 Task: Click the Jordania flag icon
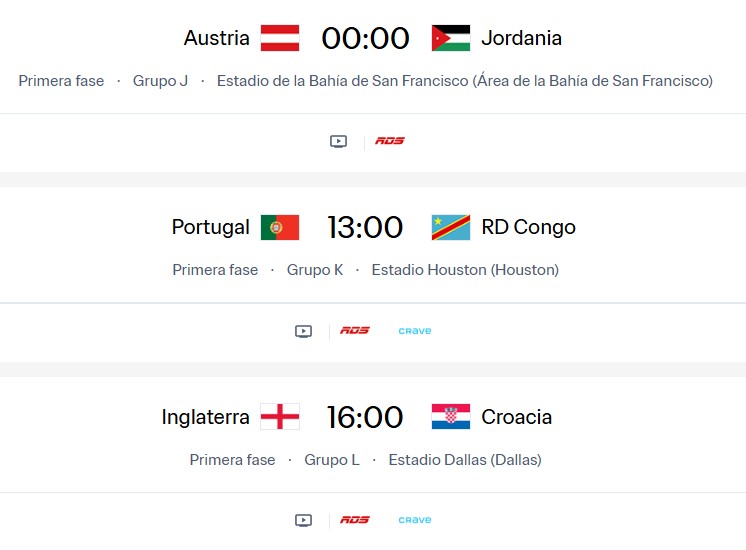point(451,38)
